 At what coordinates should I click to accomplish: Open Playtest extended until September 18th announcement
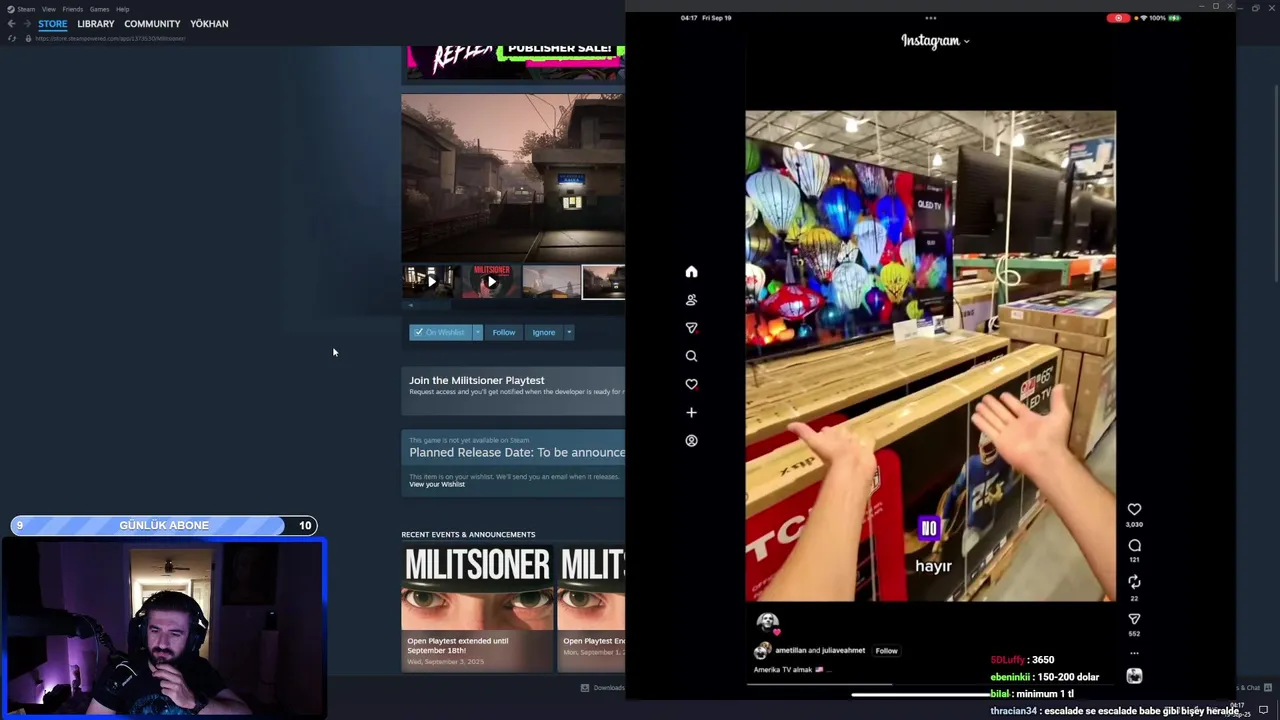coord(477,608)
